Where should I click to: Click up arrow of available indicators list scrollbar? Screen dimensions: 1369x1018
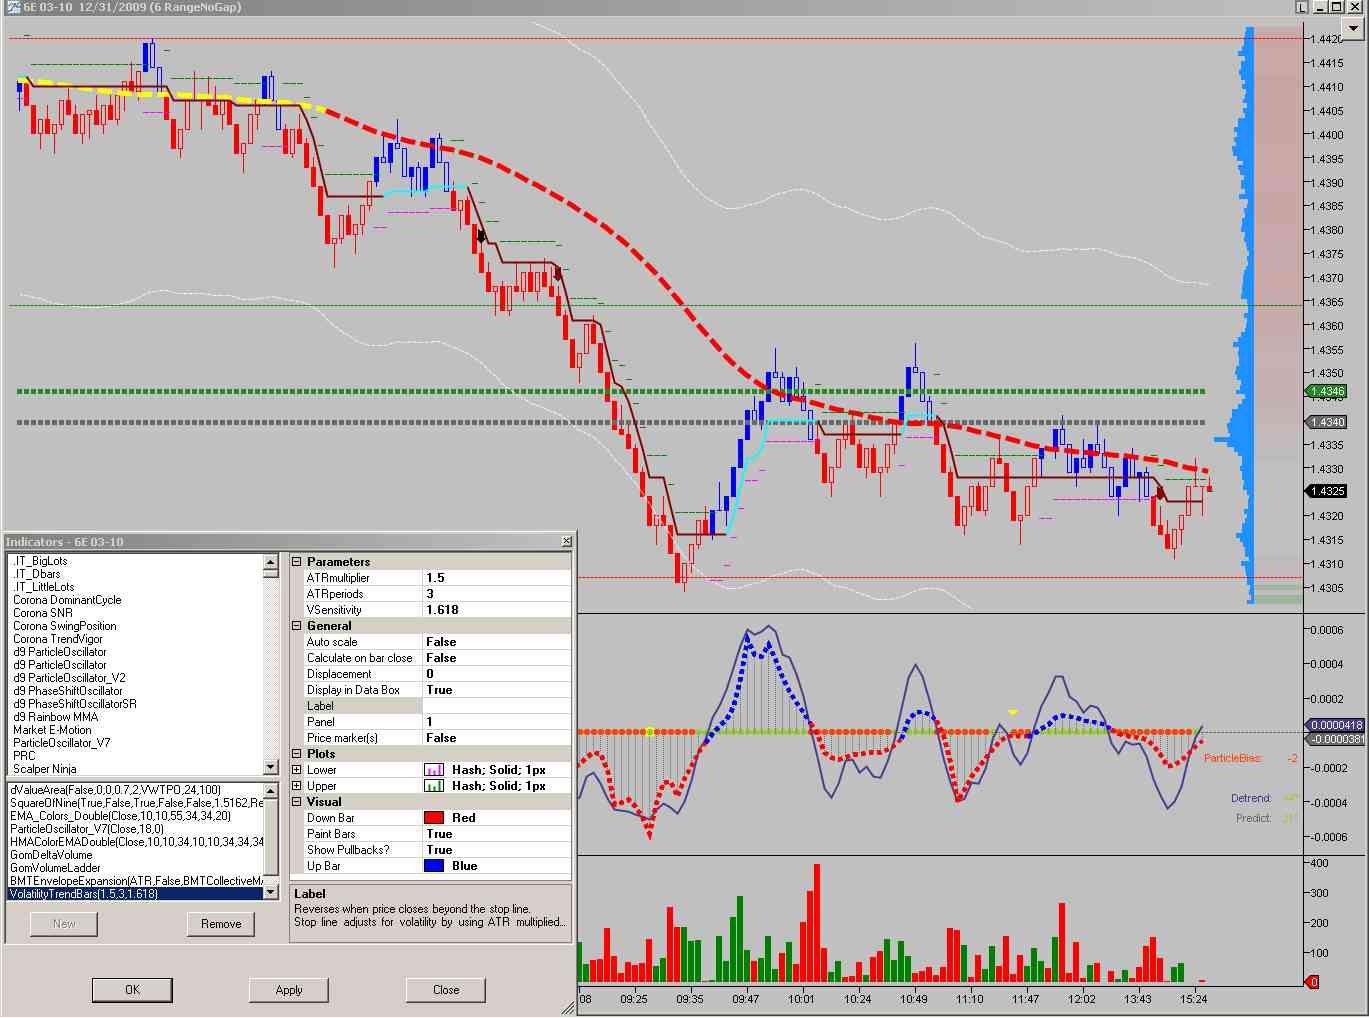click(270, 563)
